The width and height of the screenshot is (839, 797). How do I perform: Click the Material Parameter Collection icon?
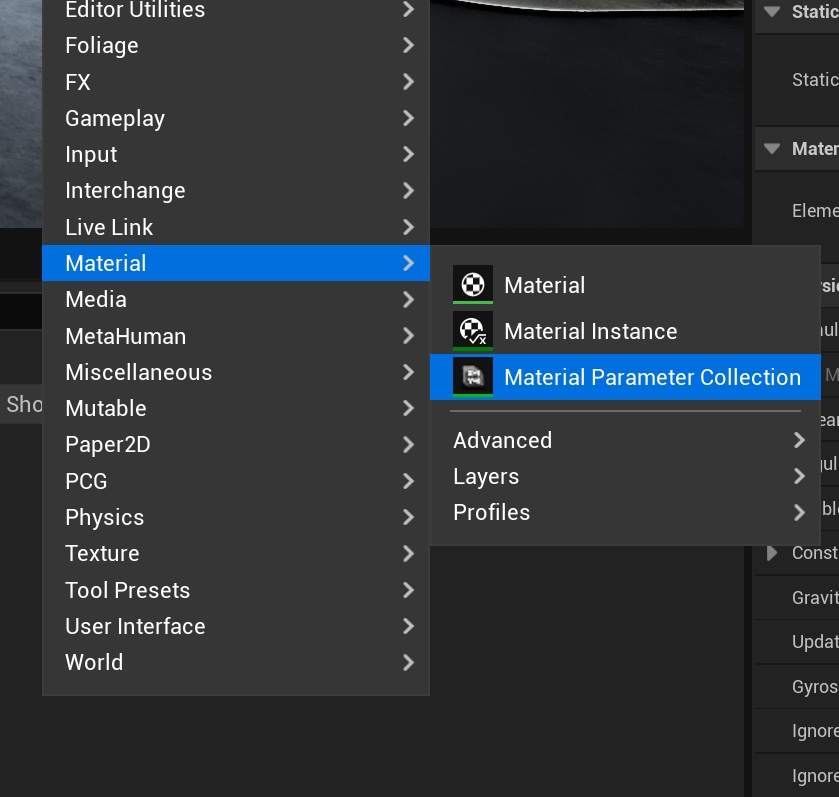pyautogui.click(x=472, y=376)
